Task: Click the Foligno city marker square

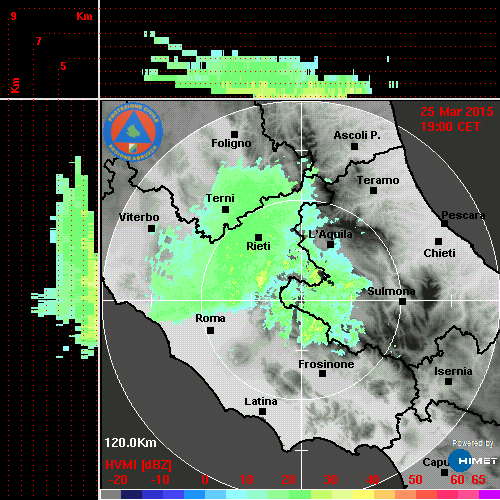Action: coord(234,134)
